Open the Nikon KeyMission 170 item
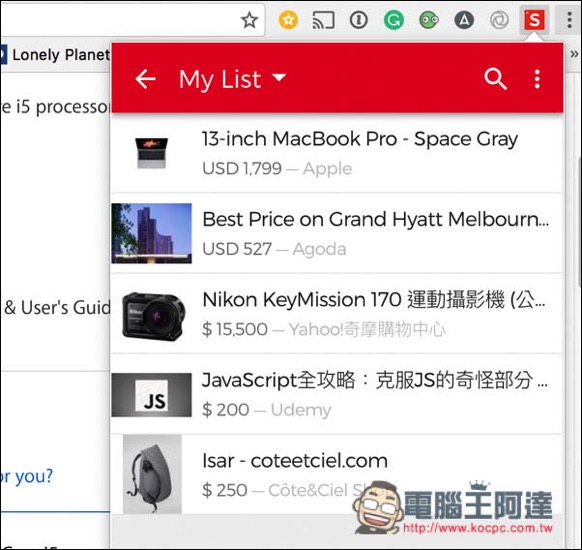 point(374,300)
